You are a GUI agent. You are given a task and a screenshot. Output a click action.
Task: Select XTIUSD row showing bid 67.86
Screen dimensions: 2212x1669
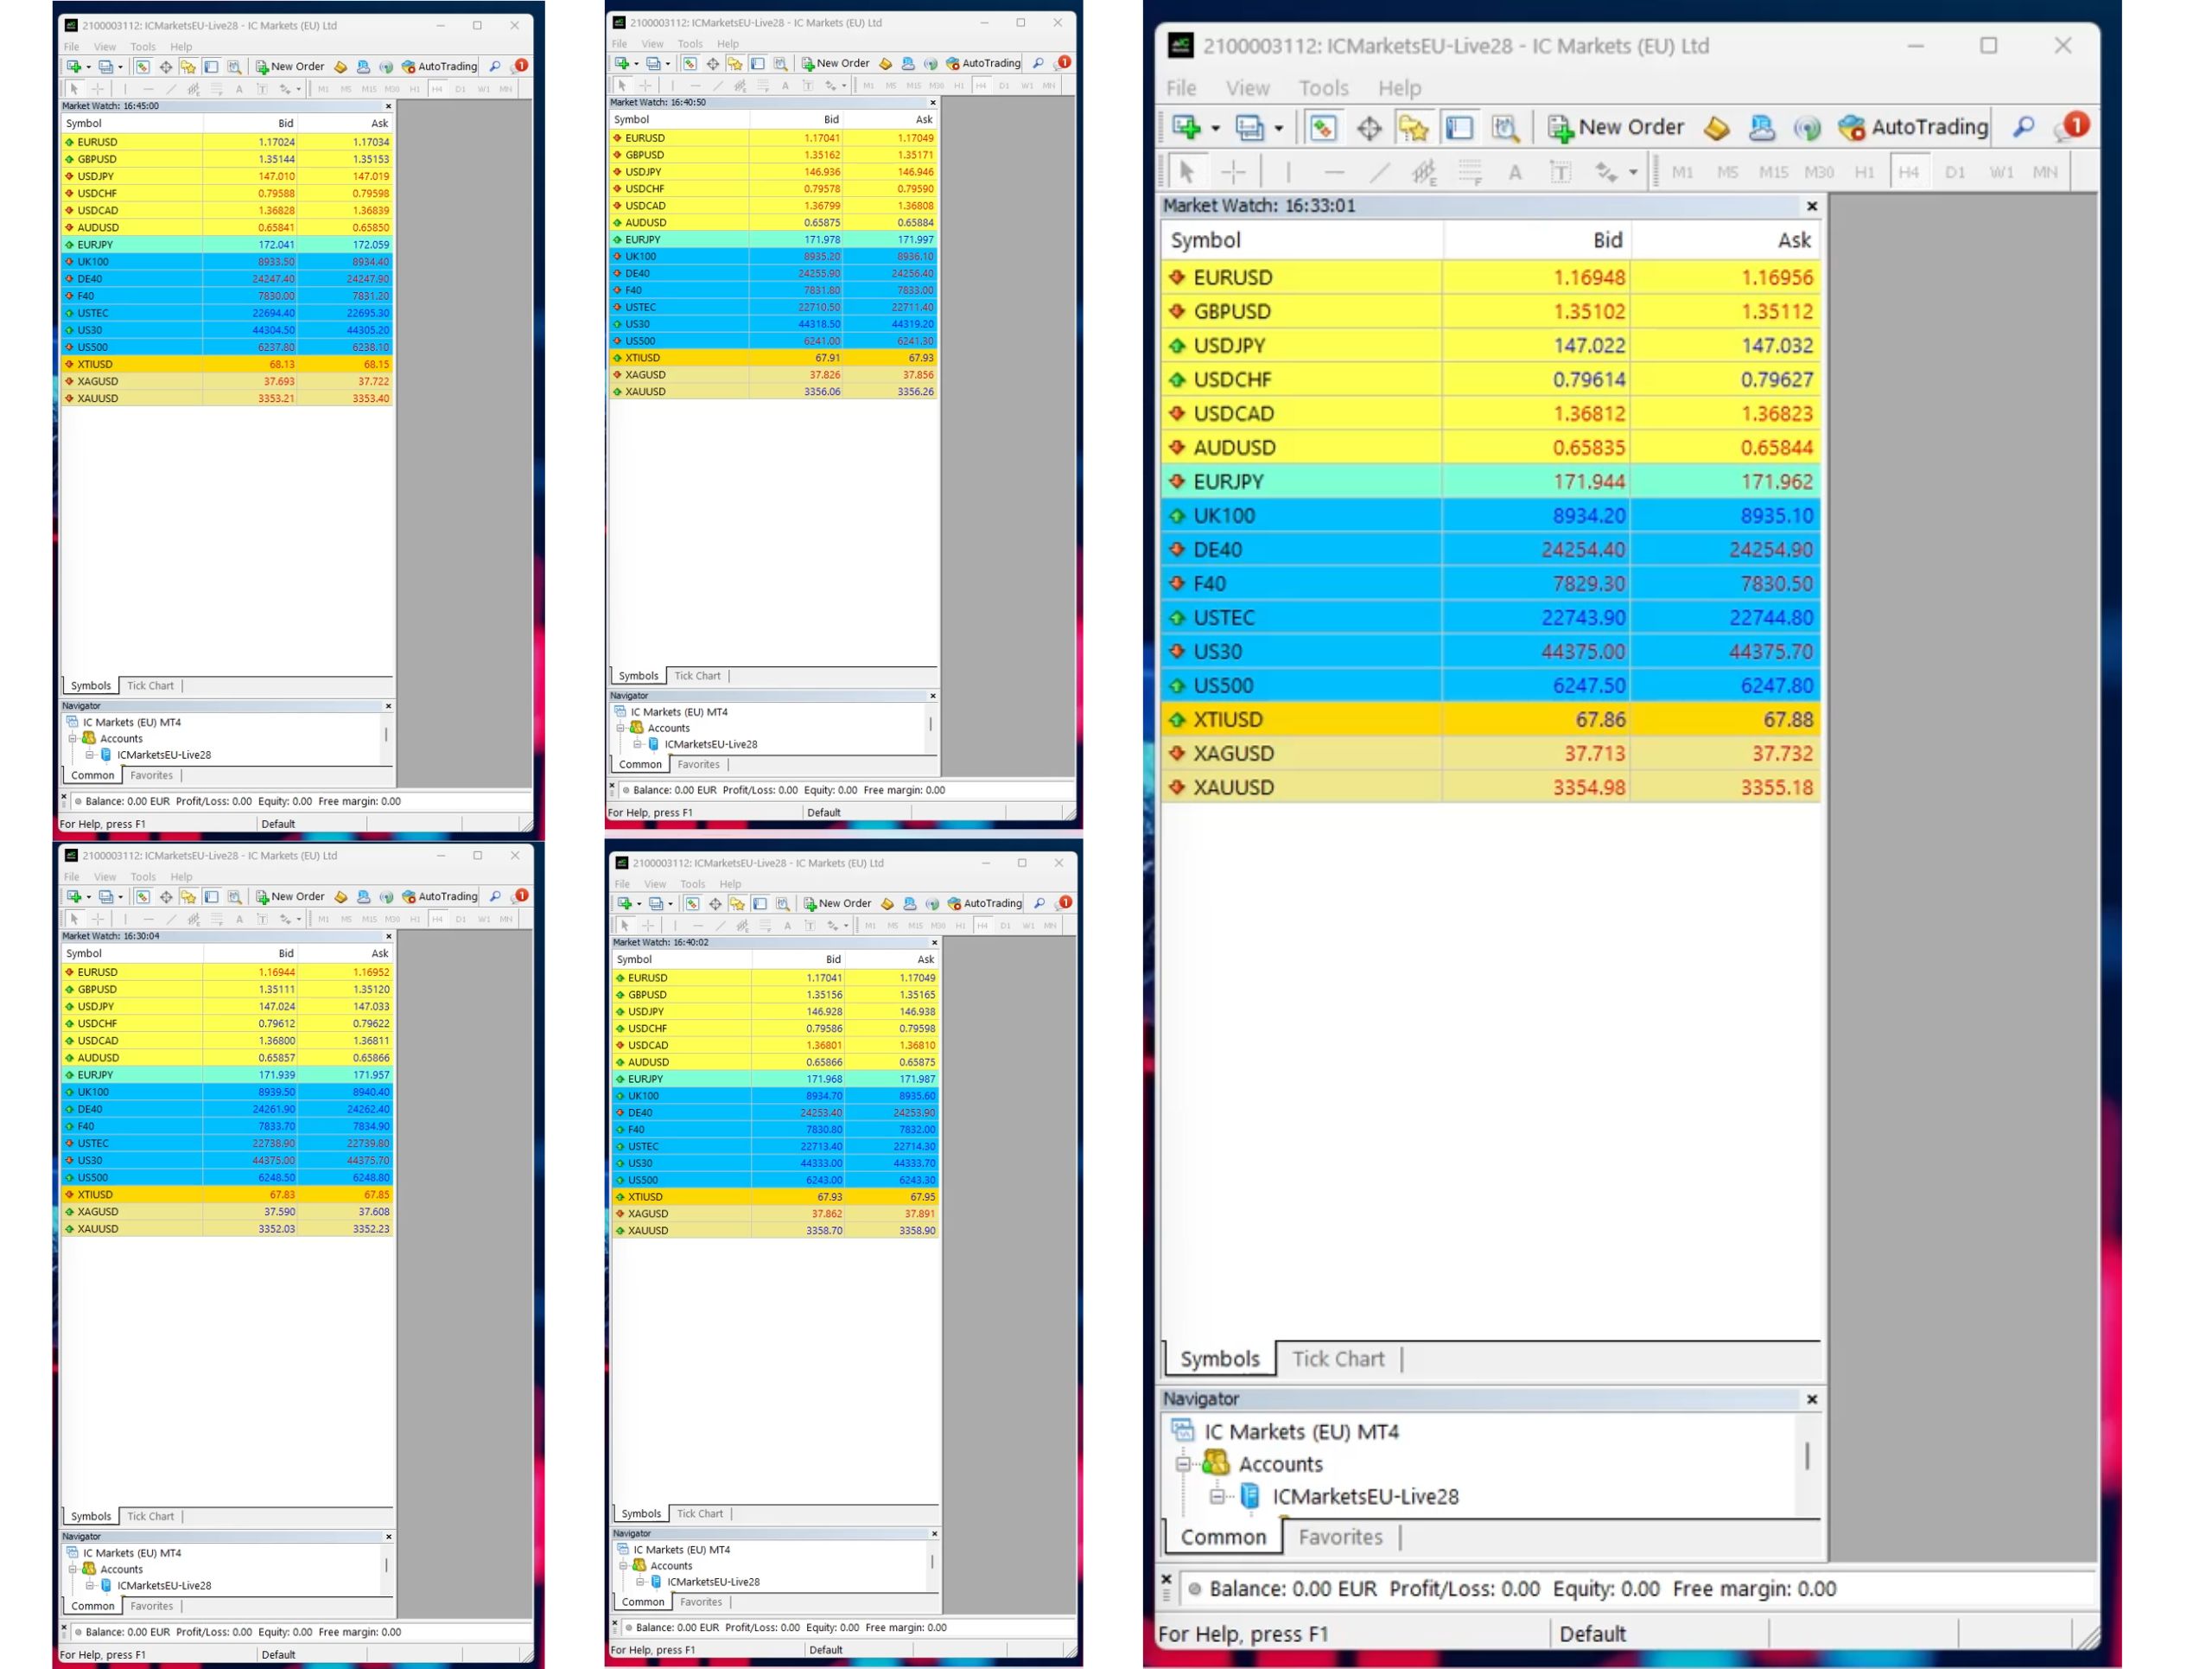[x=1490, y=720]
